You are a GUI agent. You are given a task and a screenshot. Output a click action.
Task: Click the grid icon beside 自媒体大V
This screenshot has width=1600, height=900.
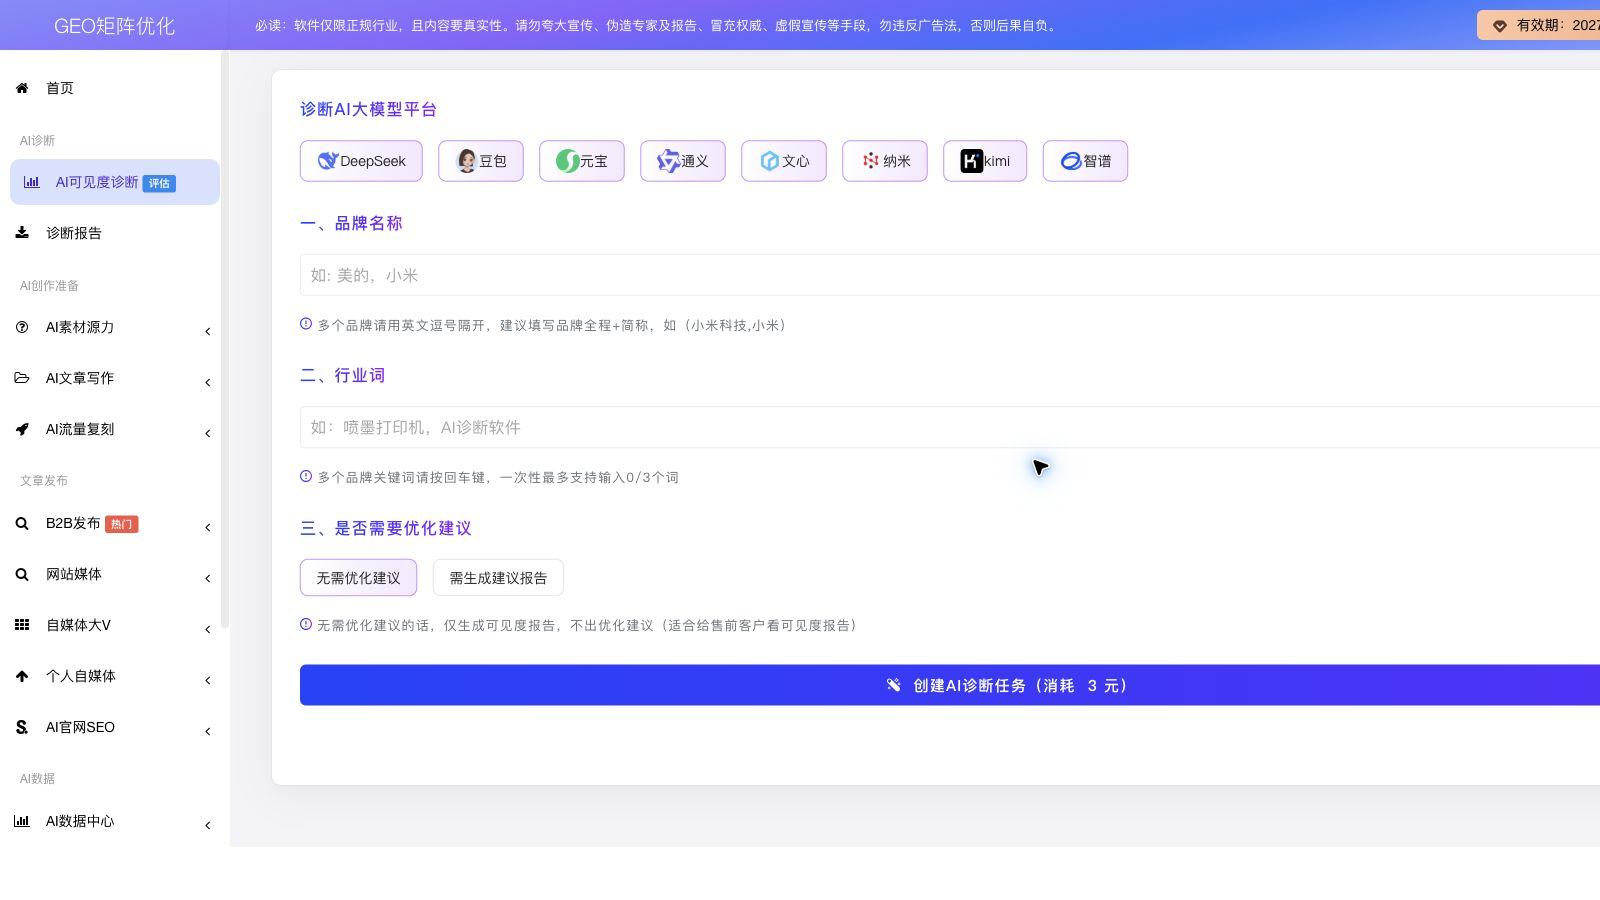[22, 625]
